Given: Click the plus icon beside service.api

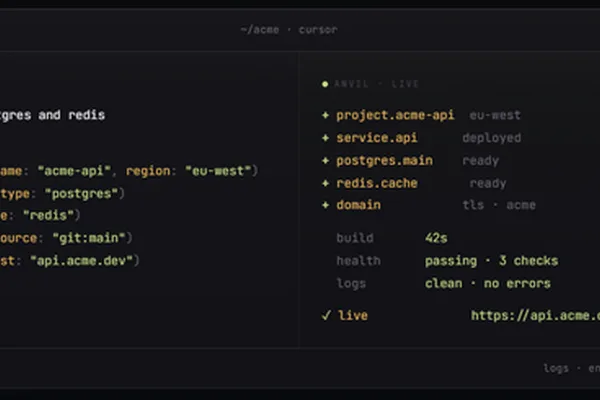Looking at the screenshot, I should coord(325,137).
